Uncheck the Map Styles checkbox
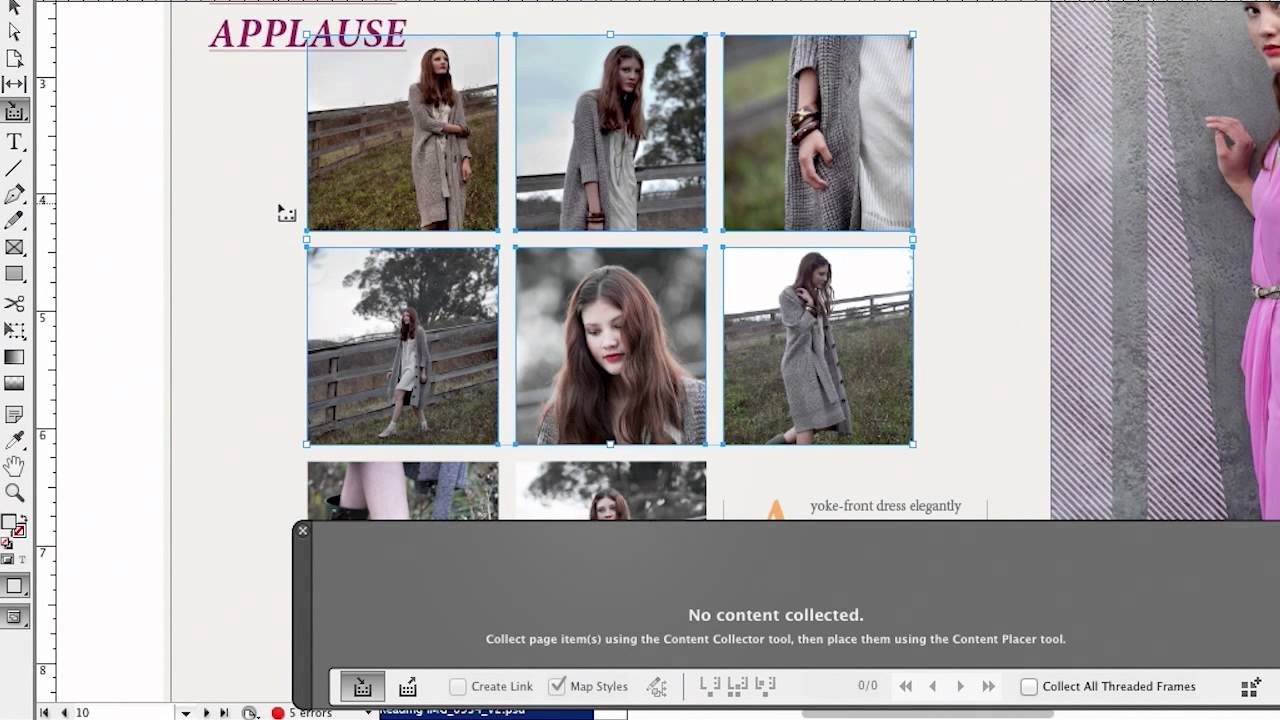The height and width of the screenshot is (720, 1280). tap(557, 686)
